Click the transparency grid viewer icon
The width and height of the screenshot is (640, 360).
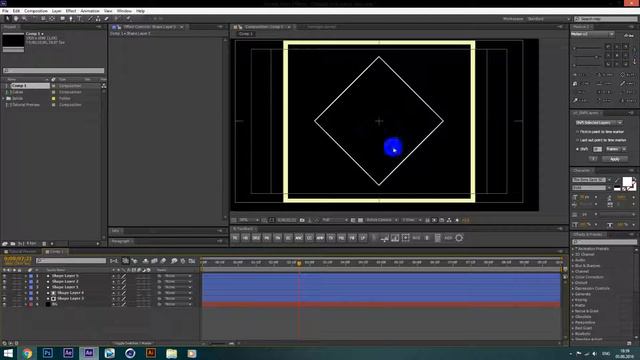click(x=360, y=220)
